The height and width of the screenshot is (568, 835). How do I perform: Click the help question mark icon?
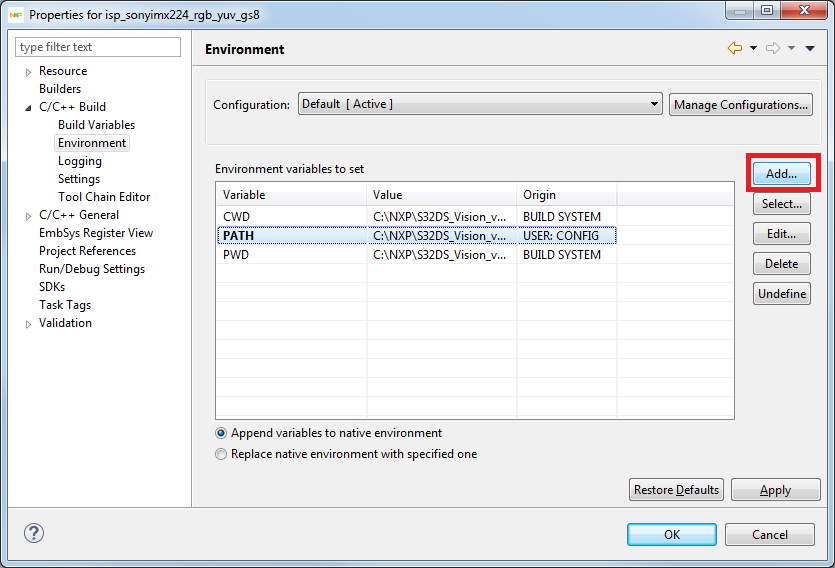pos(33,533)
